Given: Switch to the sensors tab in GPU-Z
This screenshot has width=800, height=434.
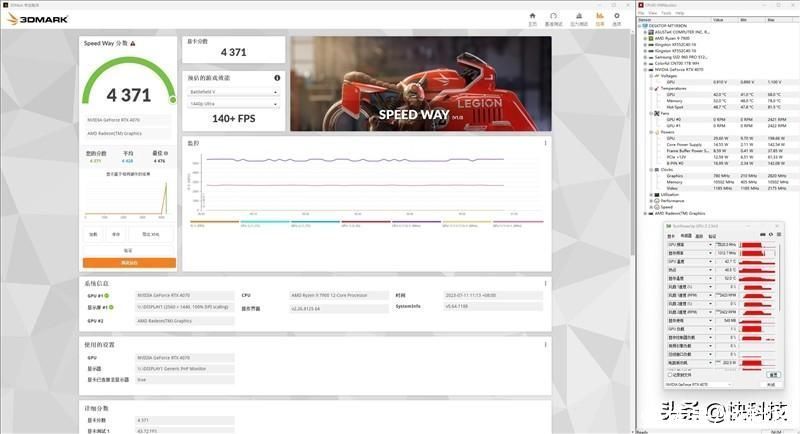Looking at the screenshot, I should pyautogui.click(x=686, y=236).
